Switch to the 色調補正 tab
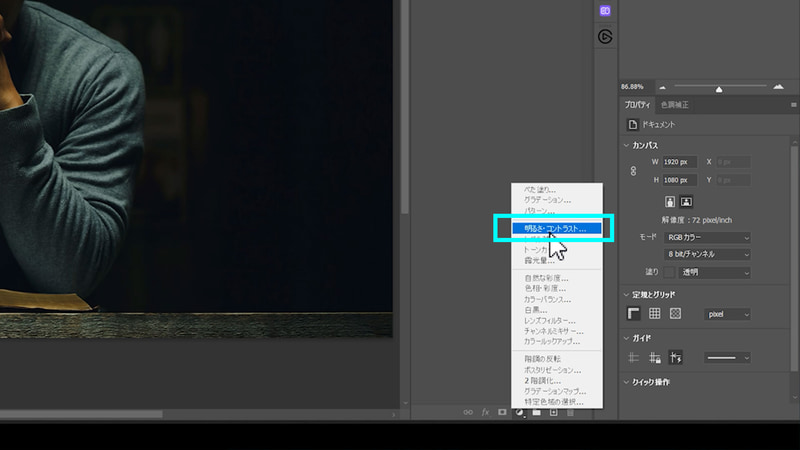This screenshot has height=450, width=800. coord(674,105)
